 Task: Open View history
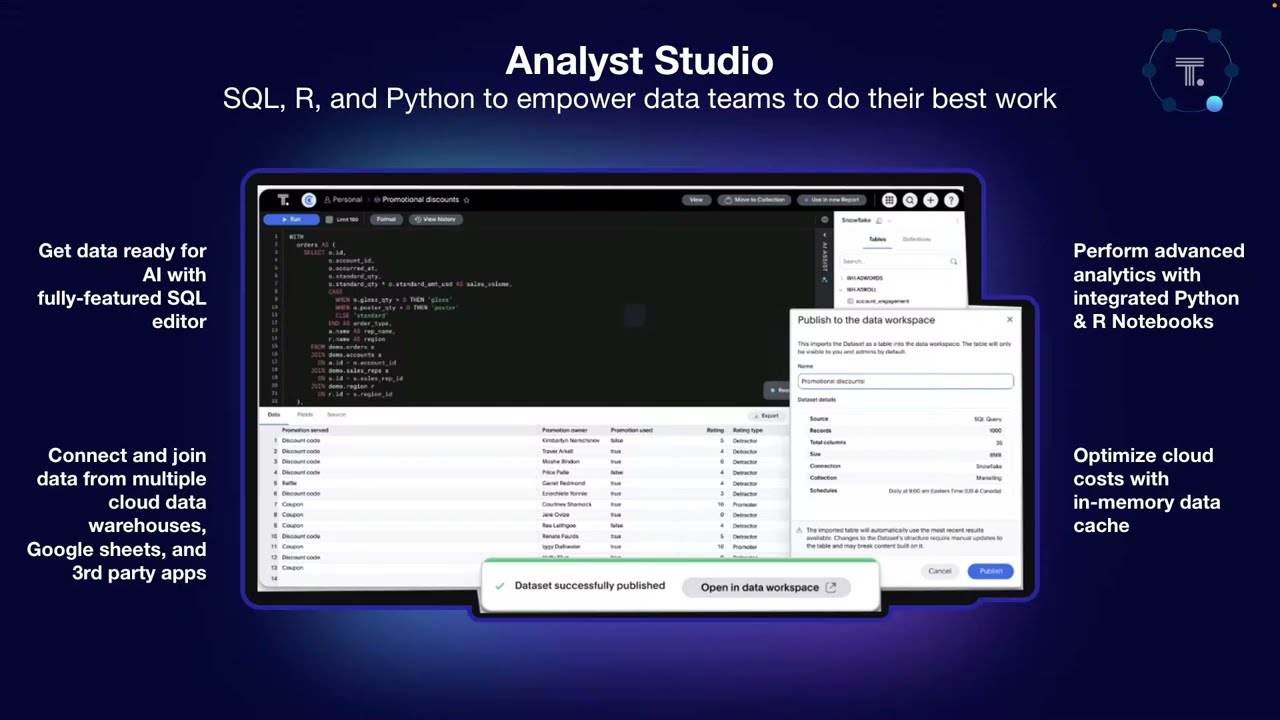pyautogui.click(x=435, y=219)
